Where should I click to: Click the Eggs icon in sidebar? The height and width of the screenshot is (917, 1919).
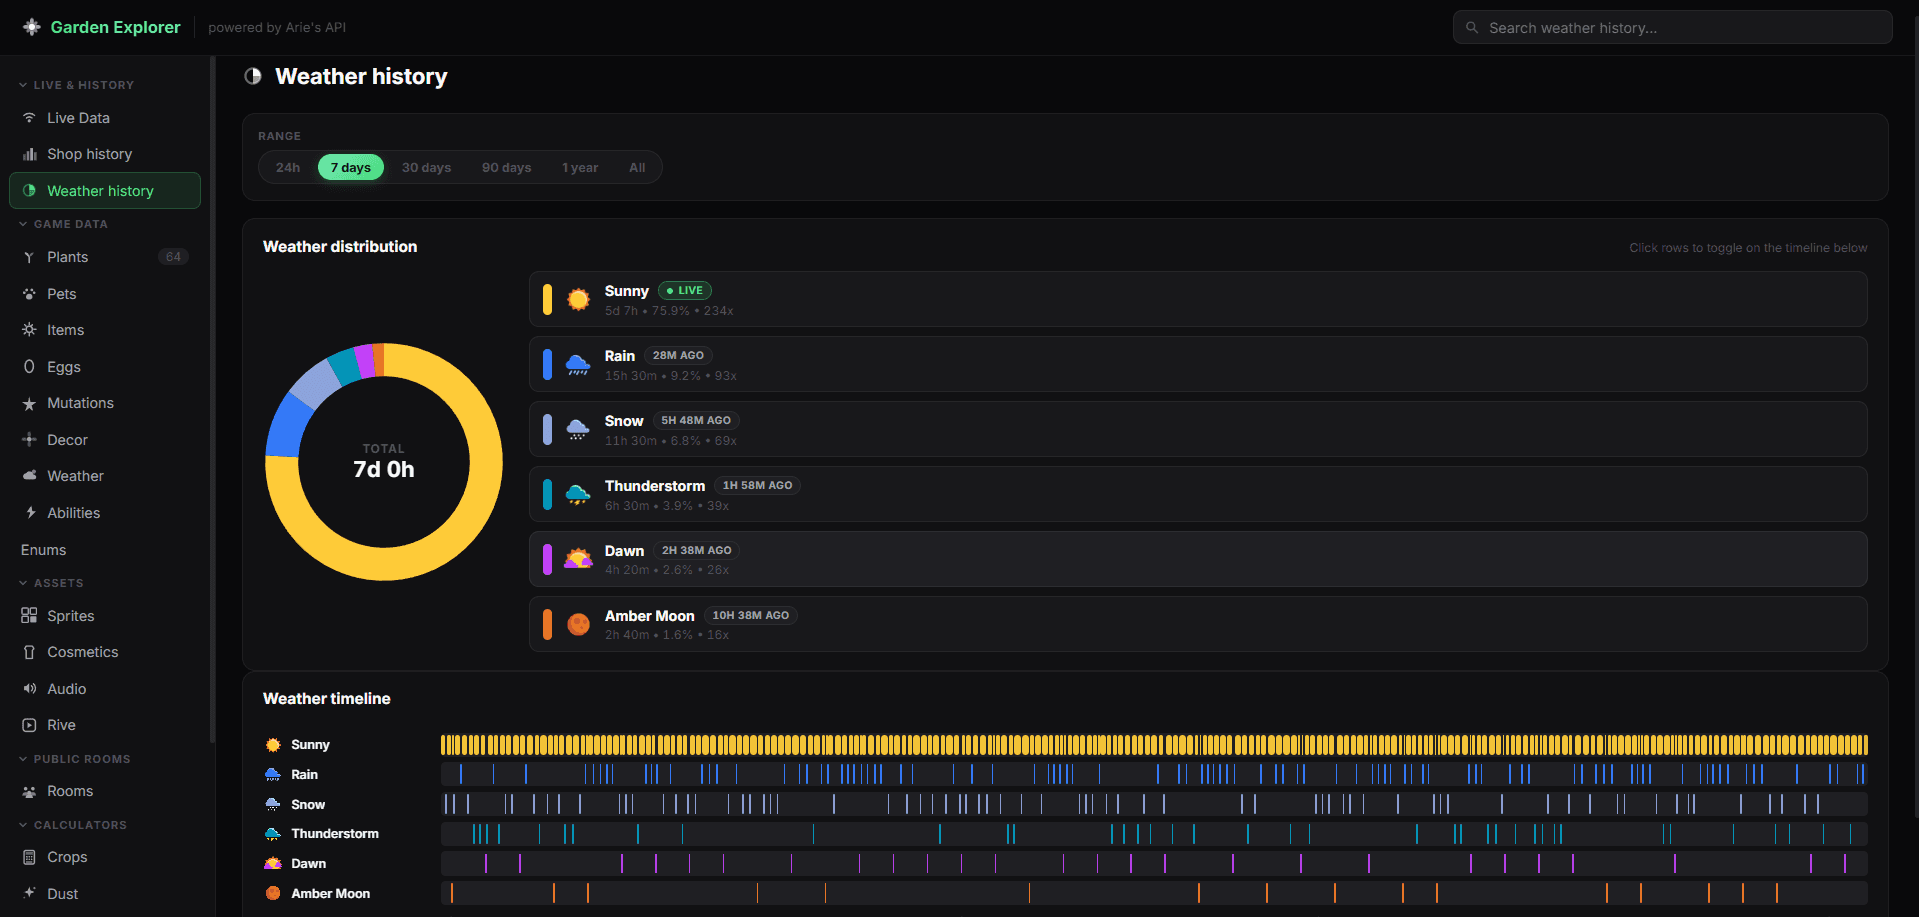tap(29, 367)
